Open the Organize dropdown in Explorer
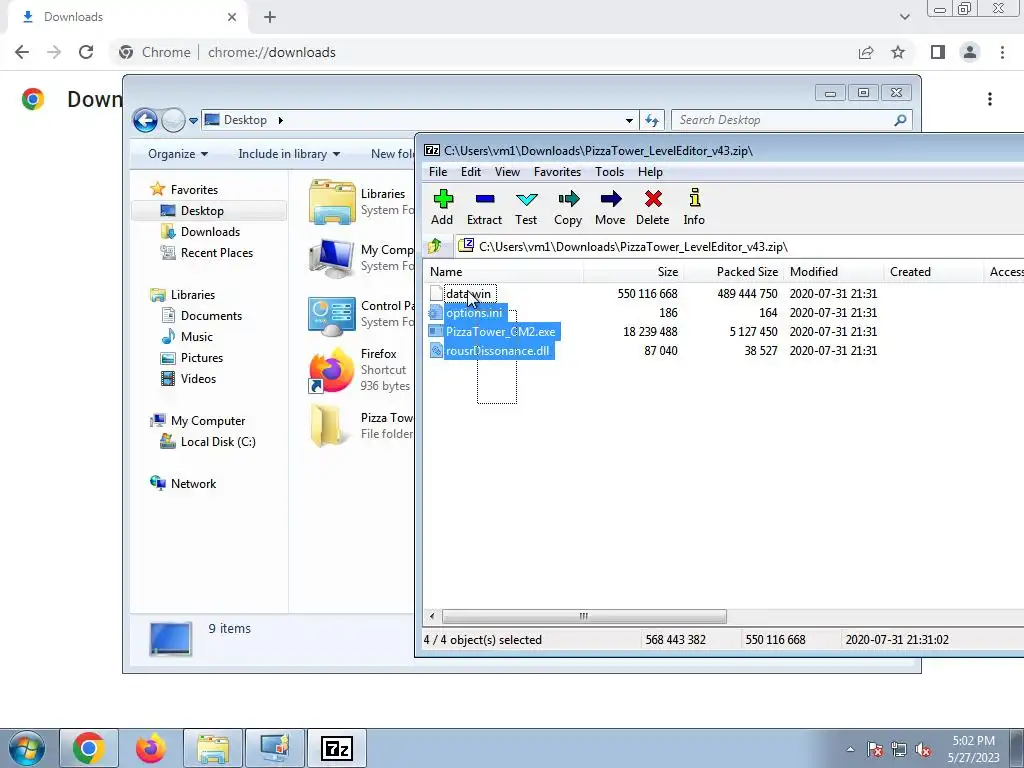1024x768 pixels. click(178, 154)
